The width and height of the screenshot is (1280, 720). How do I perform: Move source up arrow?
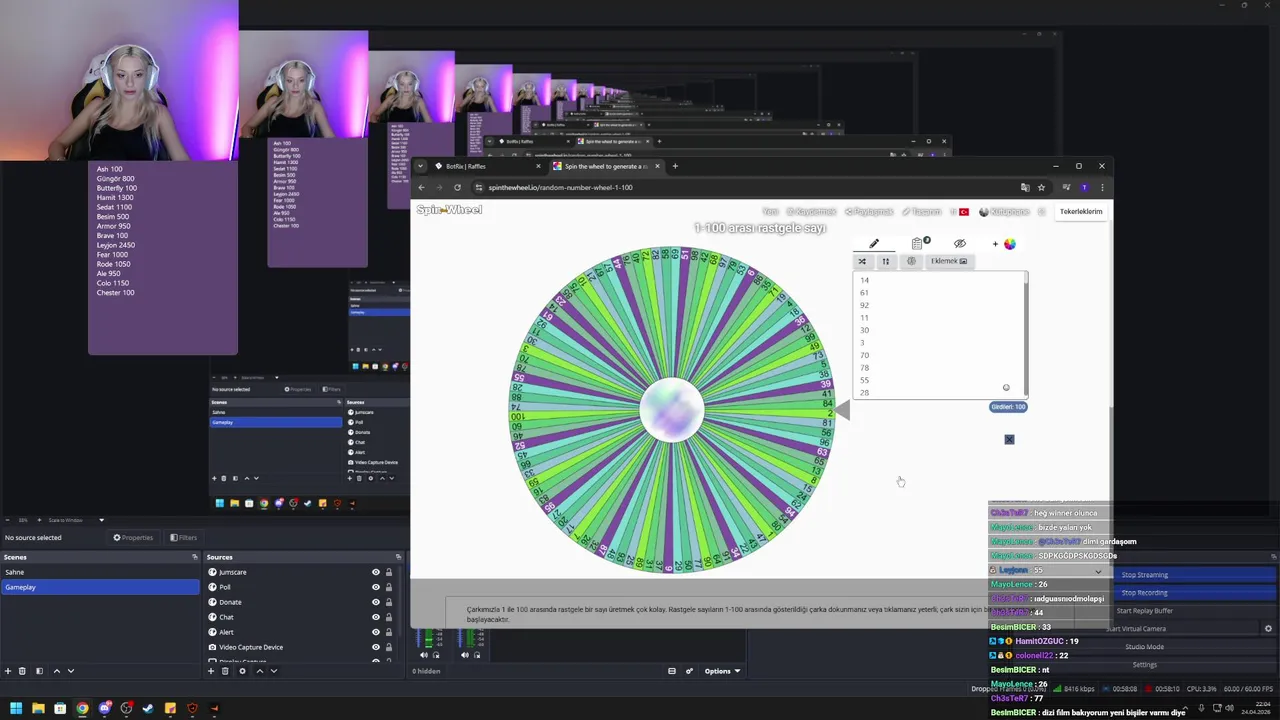(x=260, y=671)
